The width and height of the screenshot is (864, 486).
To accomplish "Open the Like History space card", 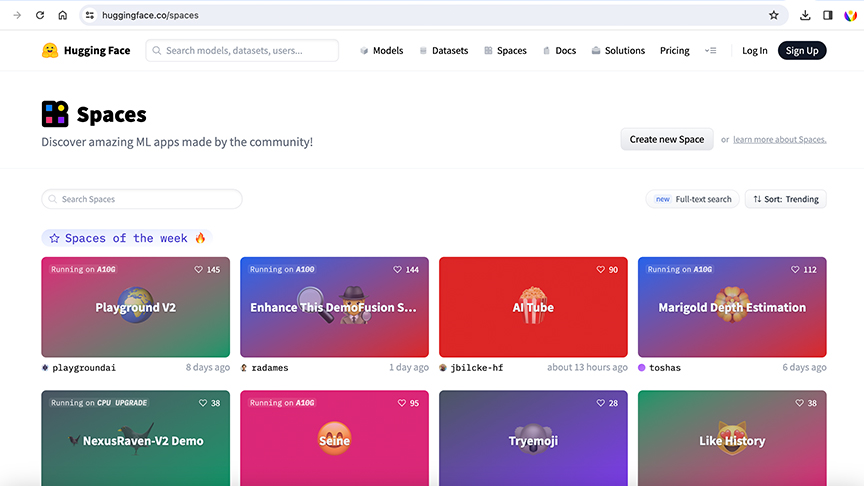I will point(732,439).
